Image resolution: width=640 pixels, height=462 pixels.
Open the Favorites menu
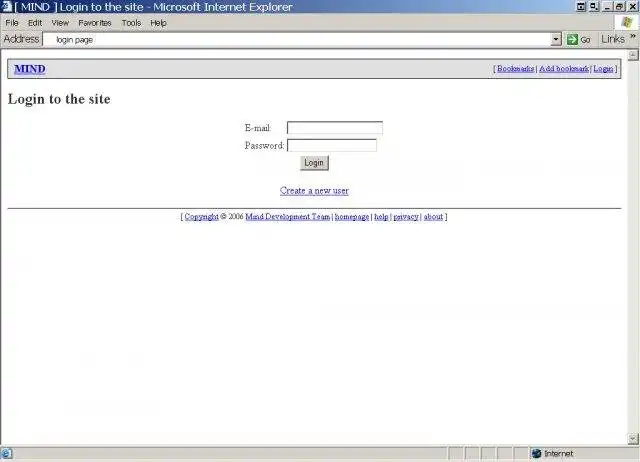95,23
